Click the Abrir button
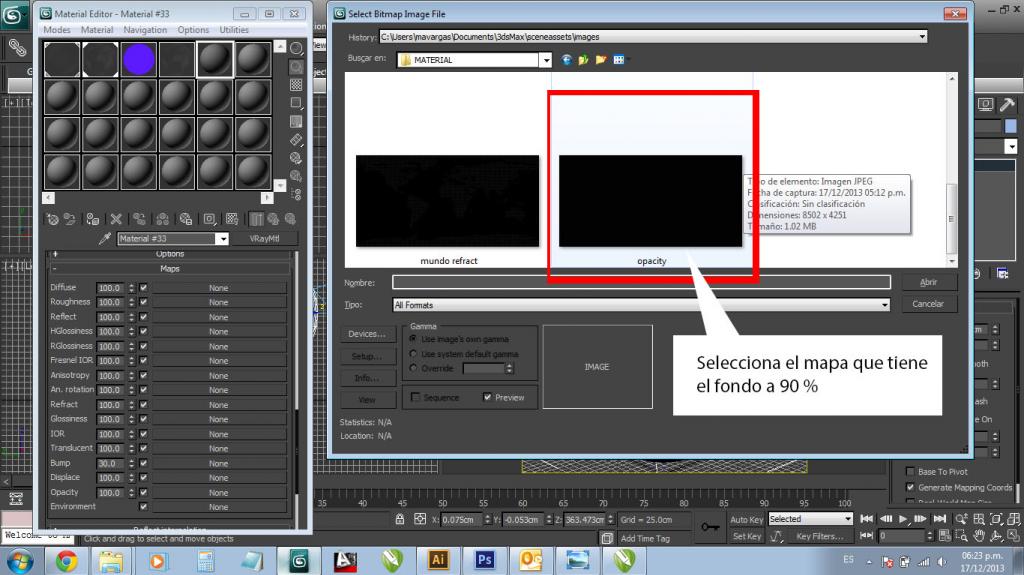This screenshot has height=575, width=1024. (x=928, y=282)
